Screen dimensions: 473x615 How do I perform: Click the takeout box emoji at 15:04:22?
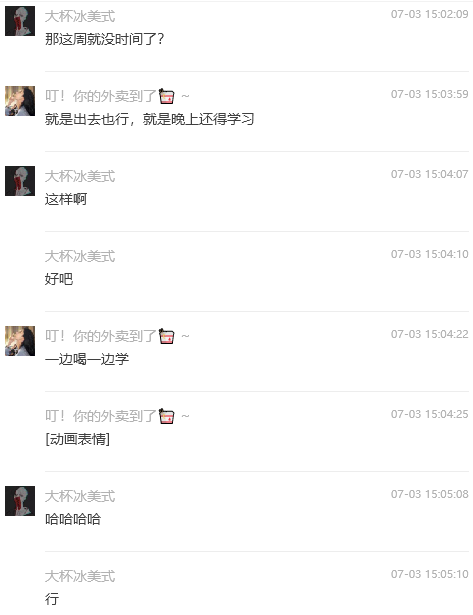[166, 336]
